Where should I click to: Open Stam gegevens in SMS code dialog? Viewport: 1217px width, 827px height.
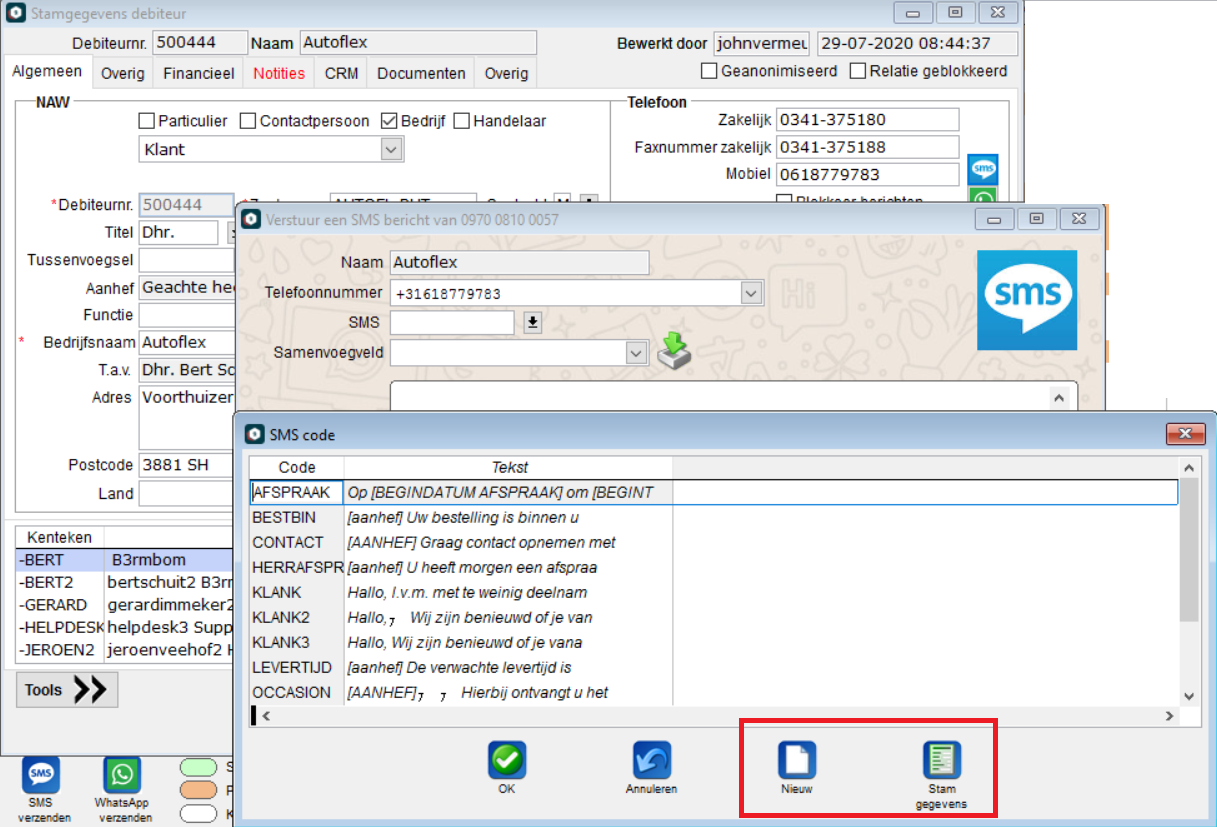pos(941,760)
